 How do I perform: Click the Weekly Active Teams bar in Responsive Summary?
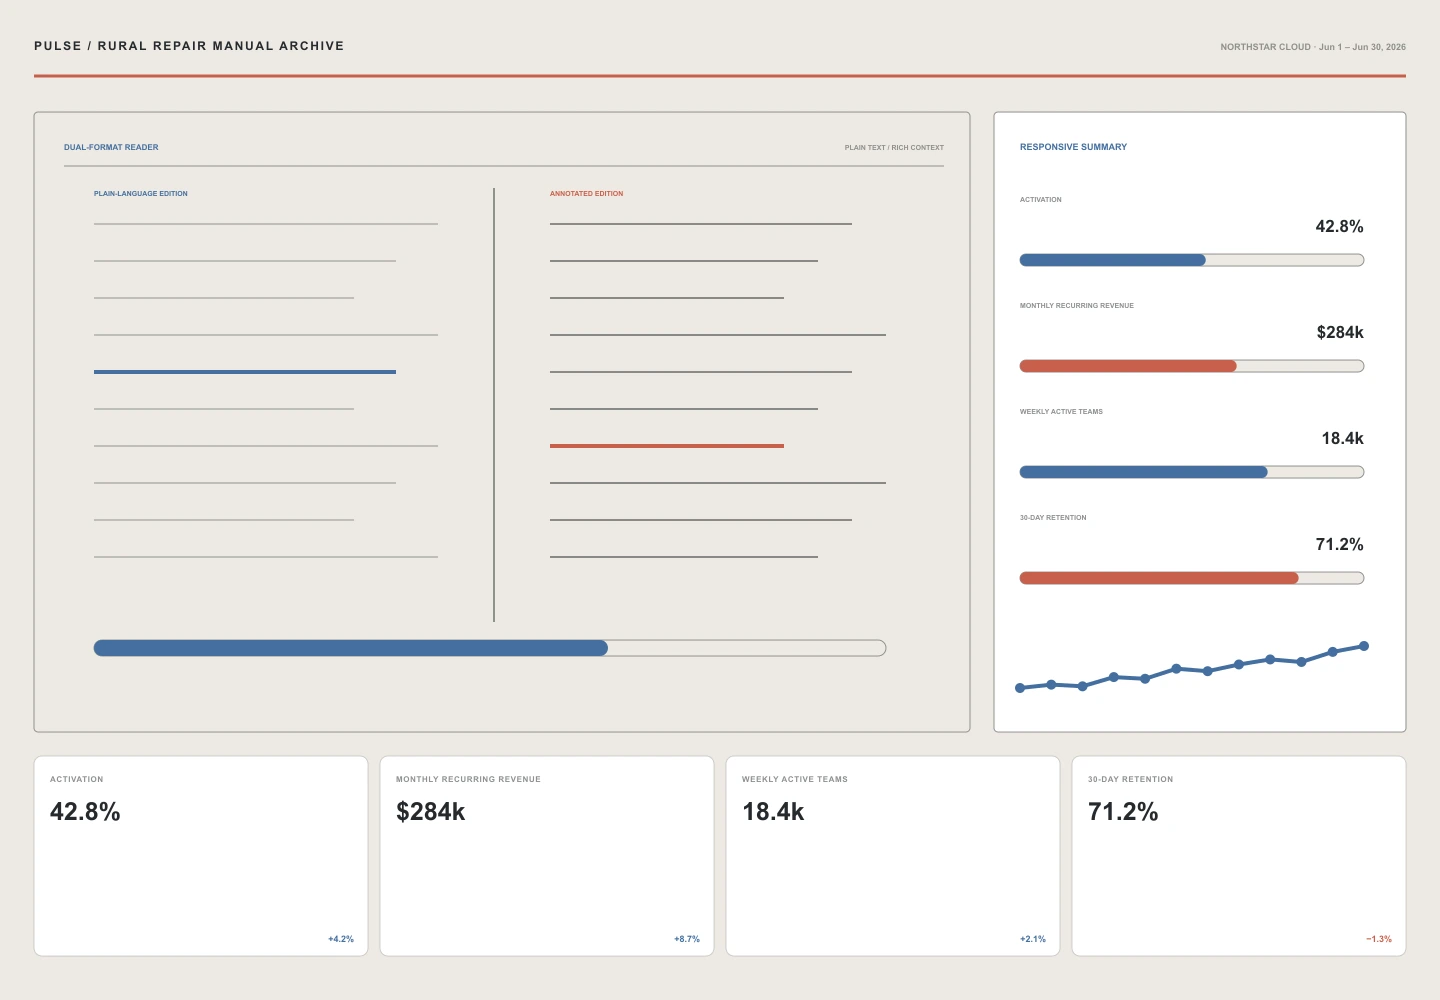pyautogui.click(x=1192, y=472)
